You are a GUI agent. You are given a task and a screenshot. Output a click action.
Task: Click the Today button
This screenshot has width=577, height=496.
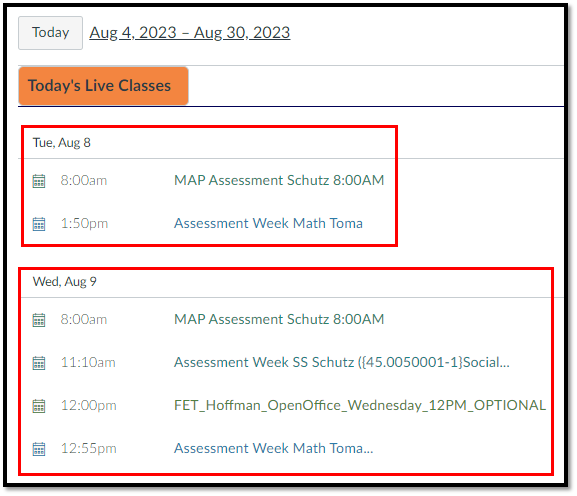click(x=50, y=33)
